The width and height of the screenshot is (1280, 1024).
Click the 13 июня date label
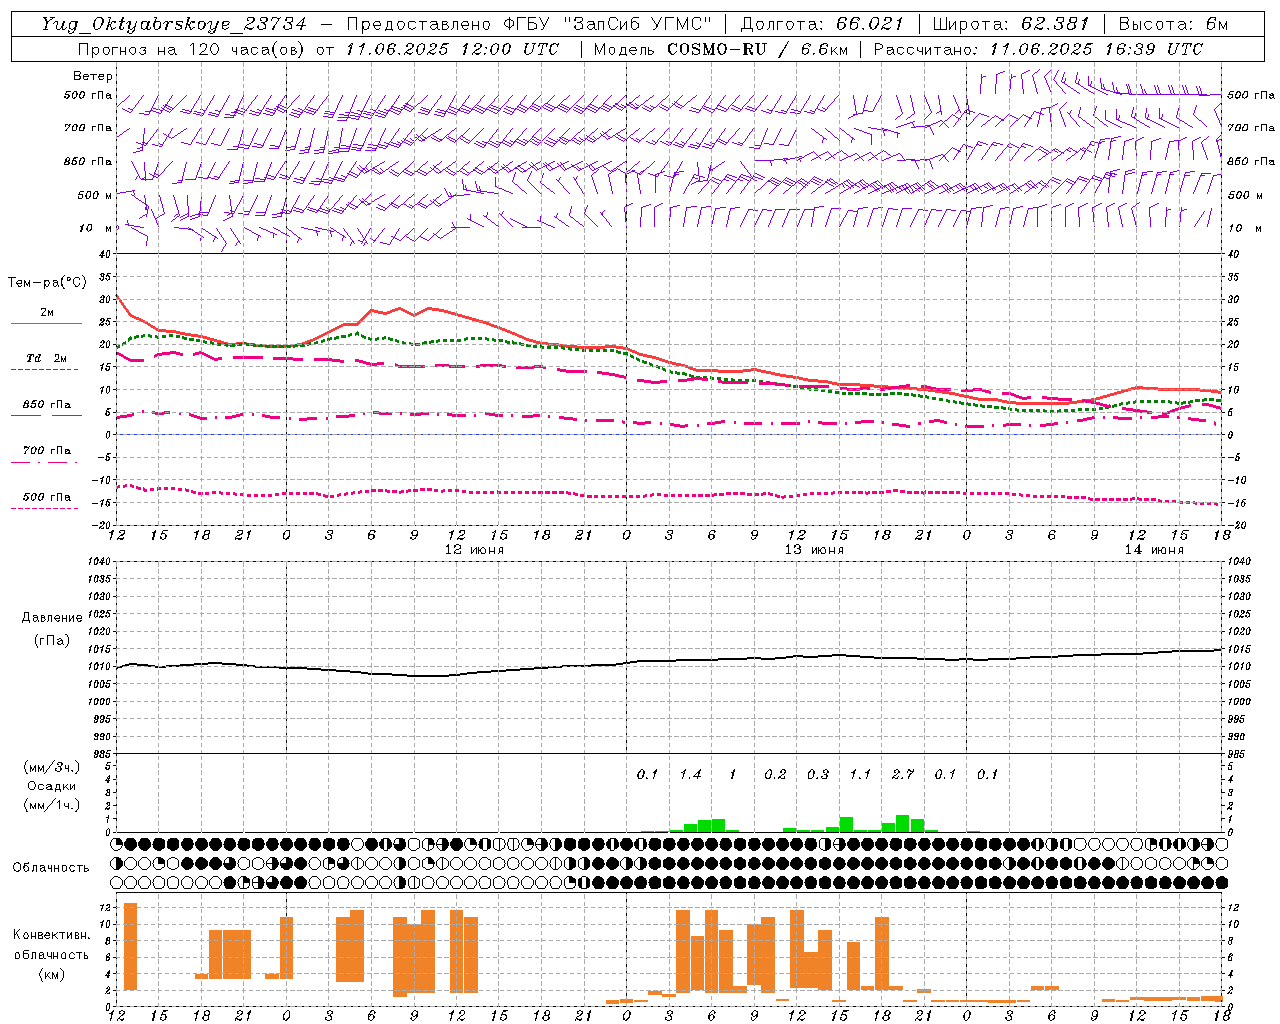(814, 550)
